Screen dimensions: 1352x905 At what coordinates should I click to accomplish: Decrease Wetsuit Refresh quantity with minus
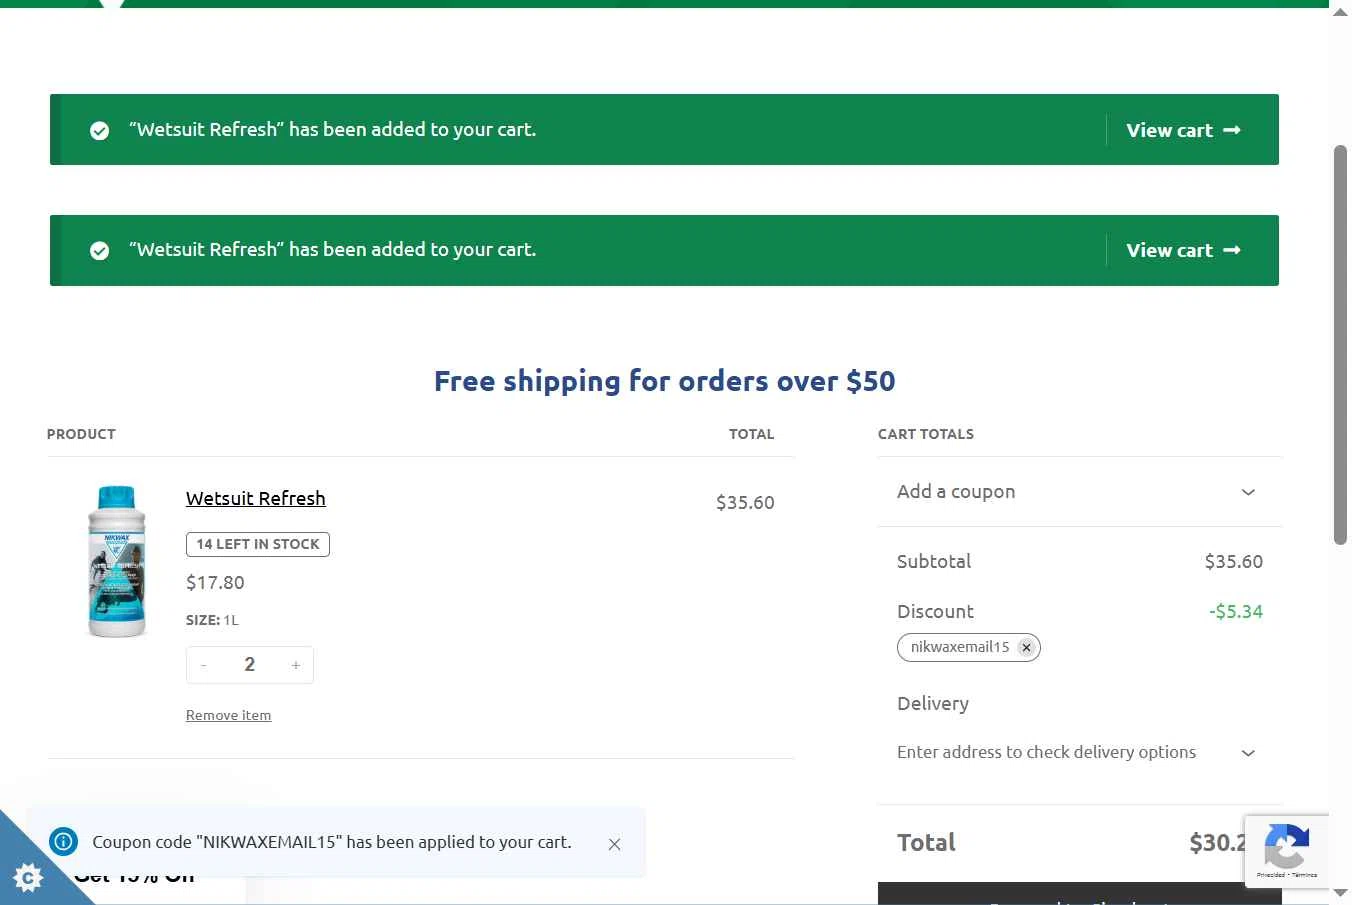pyautogui.click(x=204, y=665)
